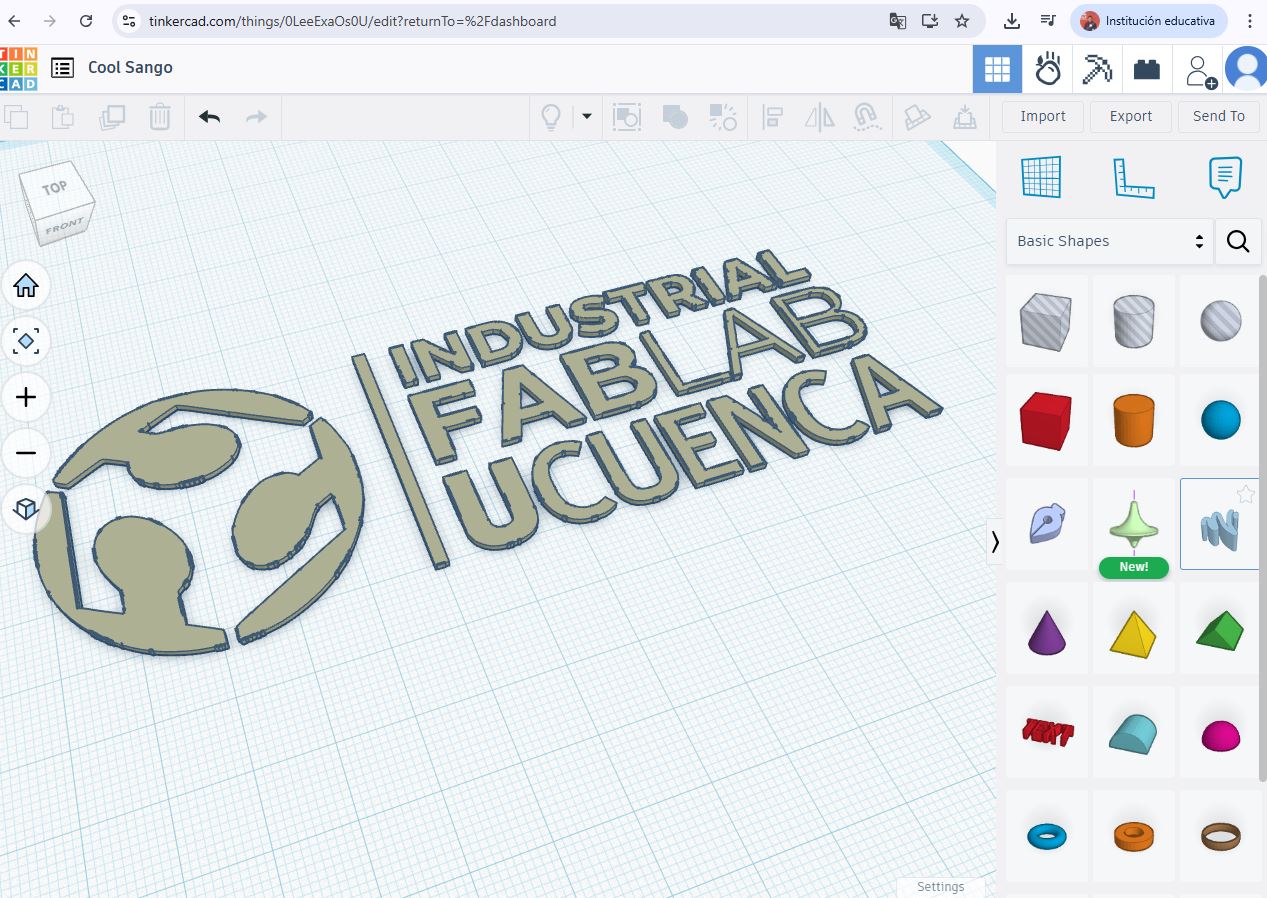Select the red Box shape
The height and width of the screenshot is (898, 1267).
click(x=1046, y=421)
